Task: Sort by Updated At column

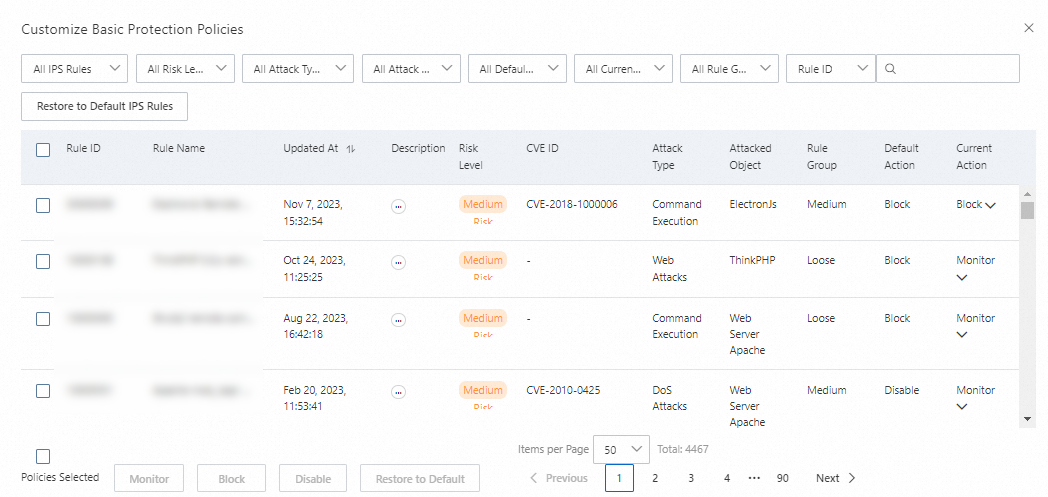Action: point(350,149)
